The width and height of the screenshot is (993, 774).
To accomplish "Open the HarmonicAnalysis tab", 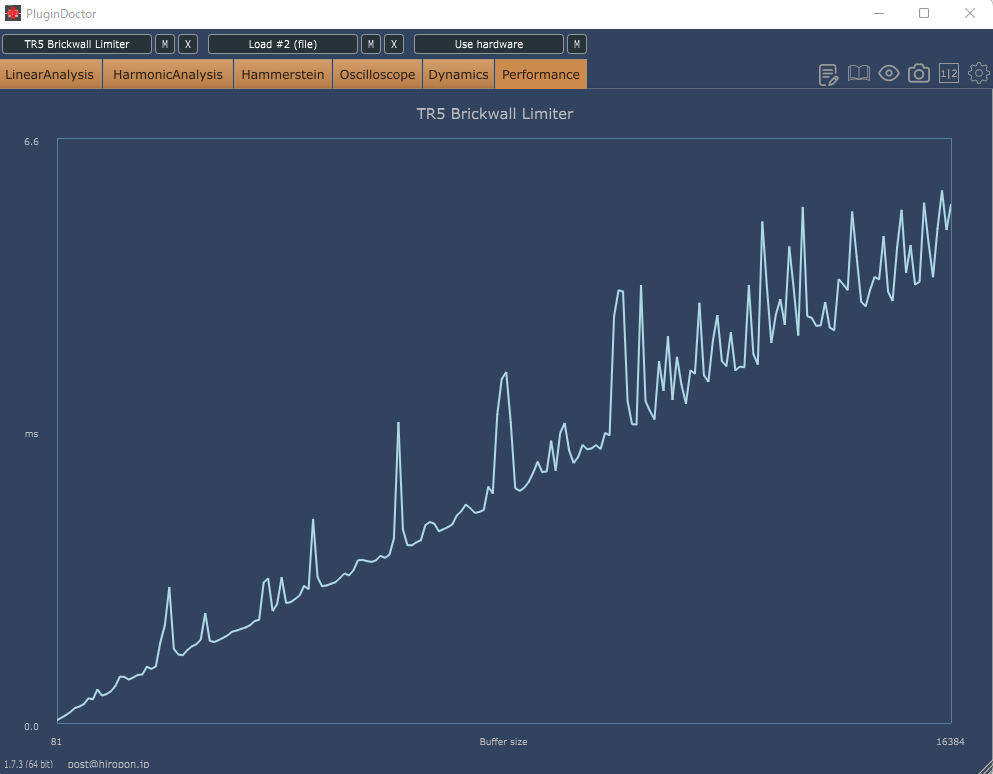I will tap(168, 74).
